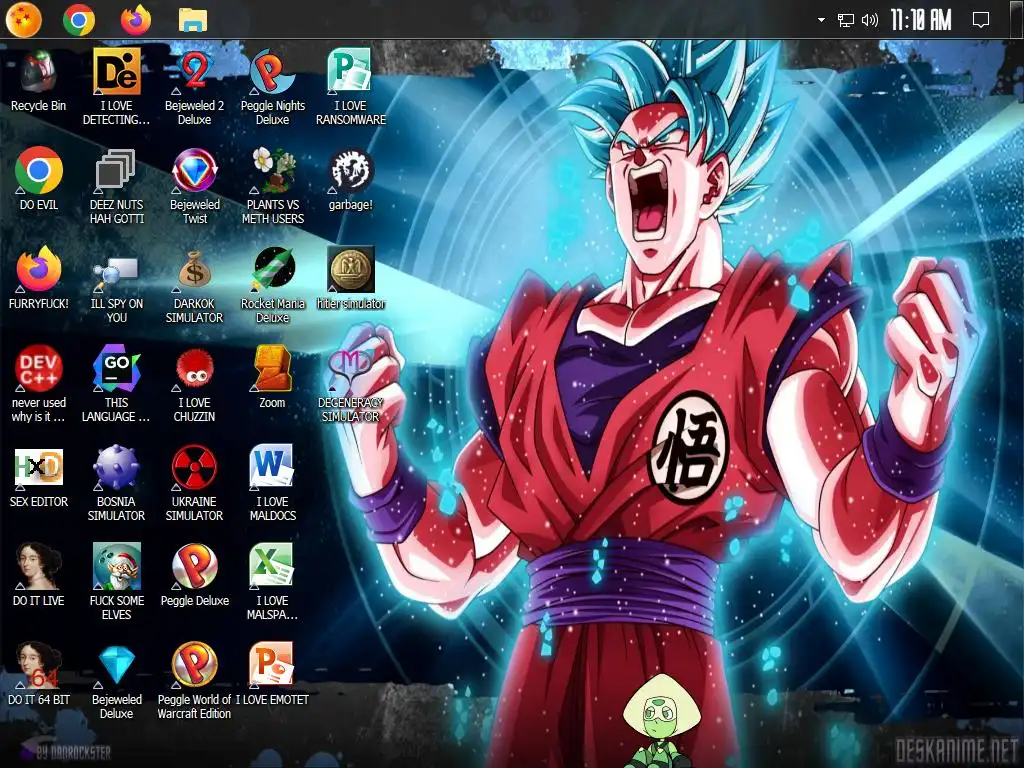
Task: Select I LOVE RANSOMWARE Publisher shortcut
Action: click(x=351, y=86)
